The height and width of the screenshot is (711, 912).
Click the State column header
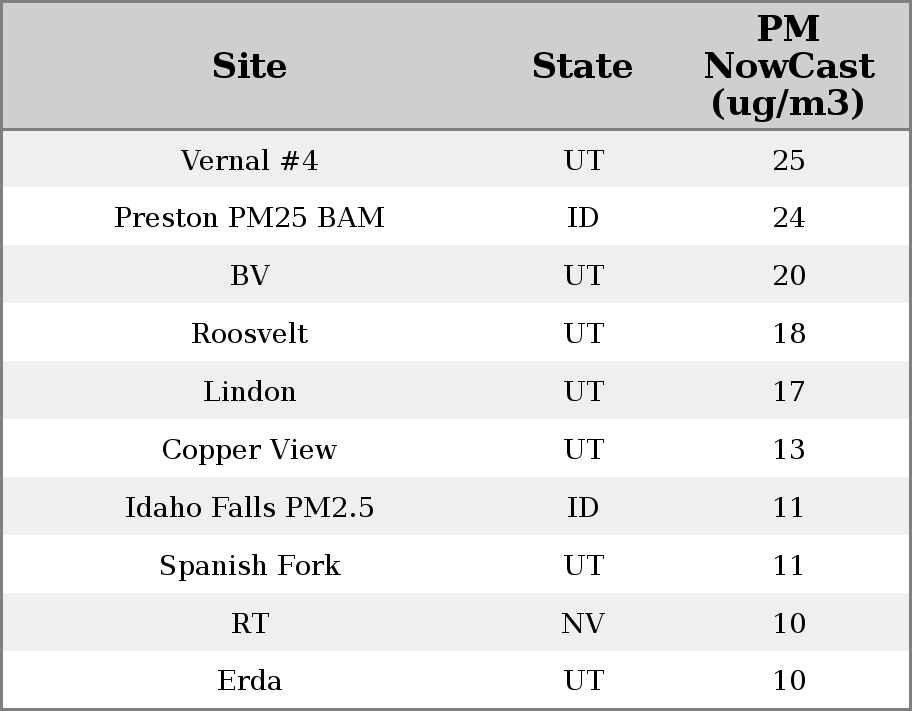[x=582, y=66]
